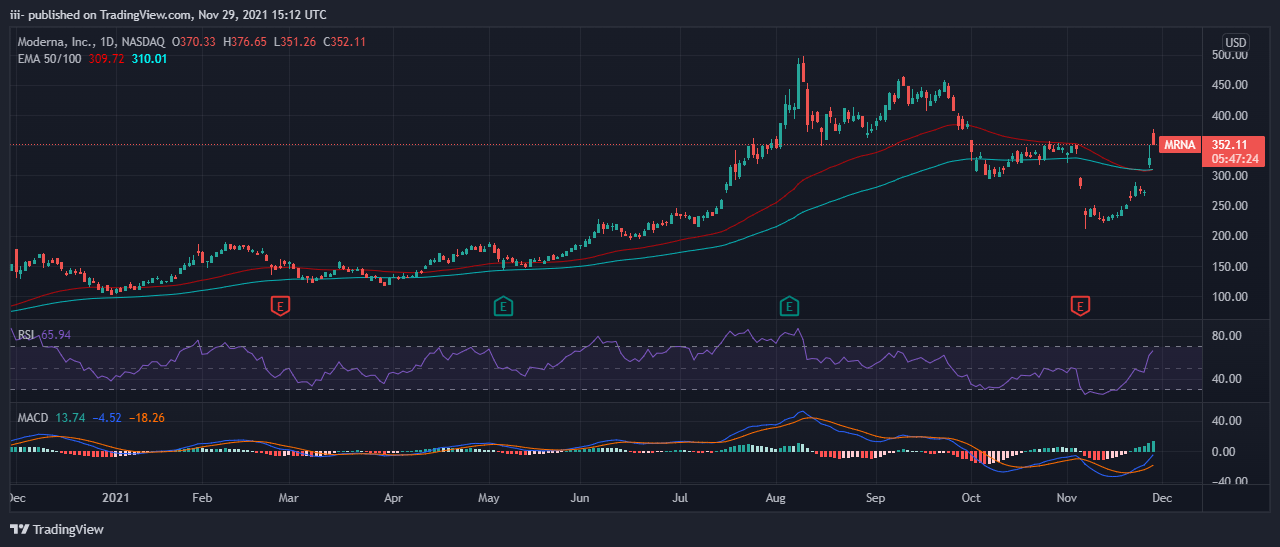Click the May time axis label
The width and height of the screenshot is (1280, 547).
pos(488,496)
